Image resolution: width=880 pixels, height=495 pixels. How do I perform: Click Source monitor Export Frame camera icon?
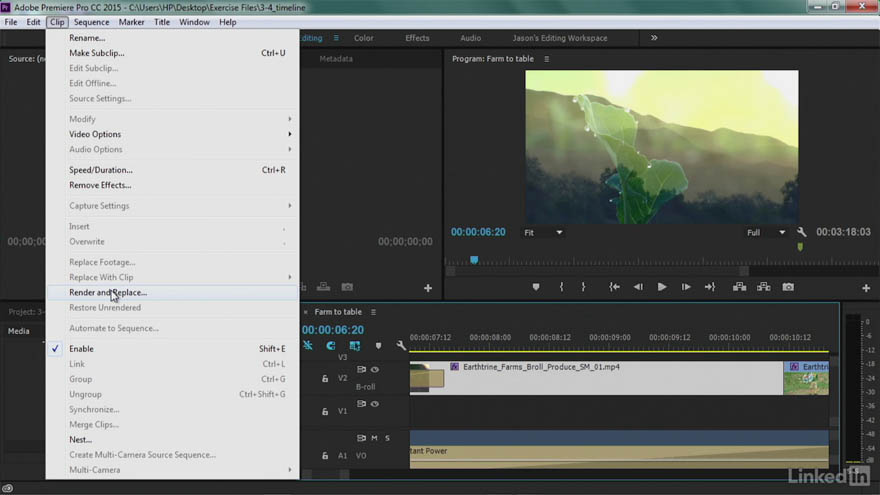pyautogui.click(x=347, y=287)
